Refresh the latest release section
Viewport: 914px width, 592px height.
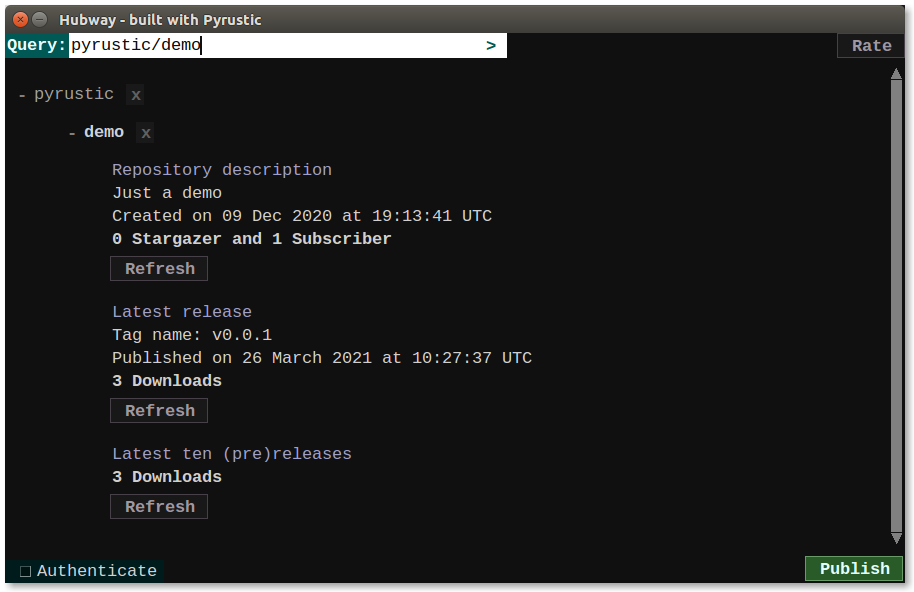pyautogui.click(x=159, y=411)
